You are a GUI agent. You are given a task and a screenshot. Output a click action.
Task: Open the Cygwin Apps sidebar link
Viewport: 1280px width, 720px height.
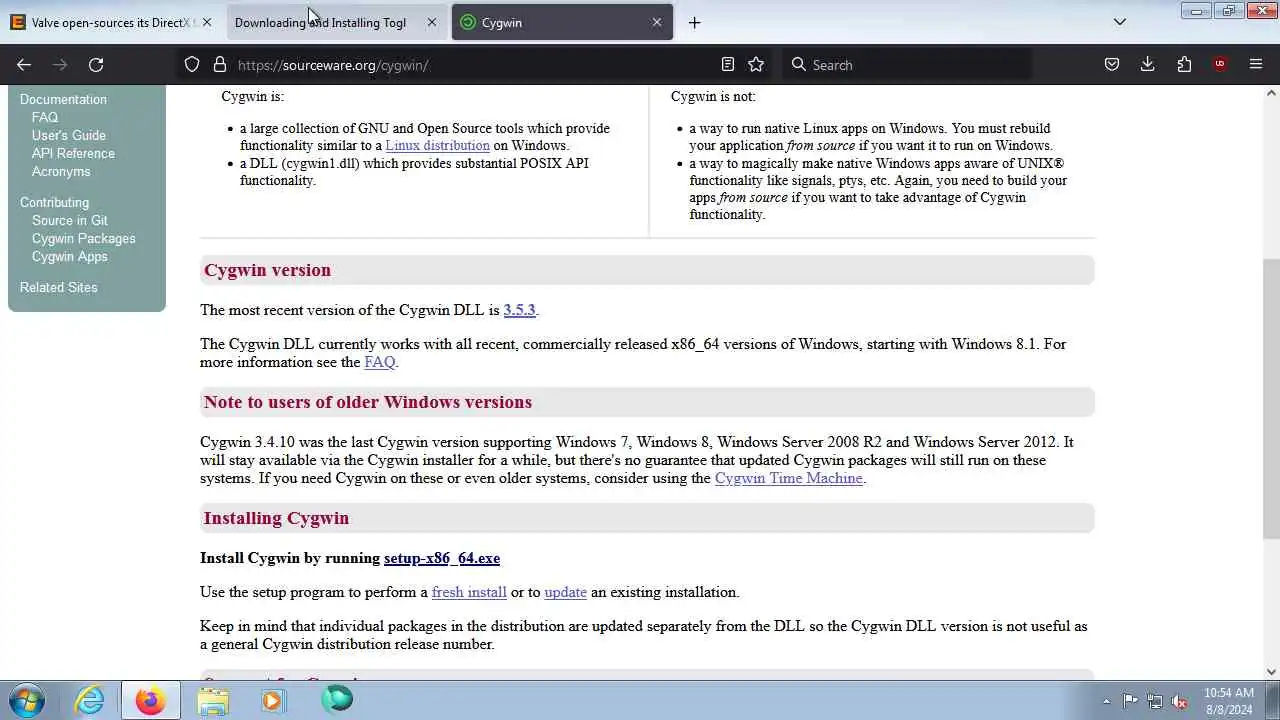pos(69,256)
